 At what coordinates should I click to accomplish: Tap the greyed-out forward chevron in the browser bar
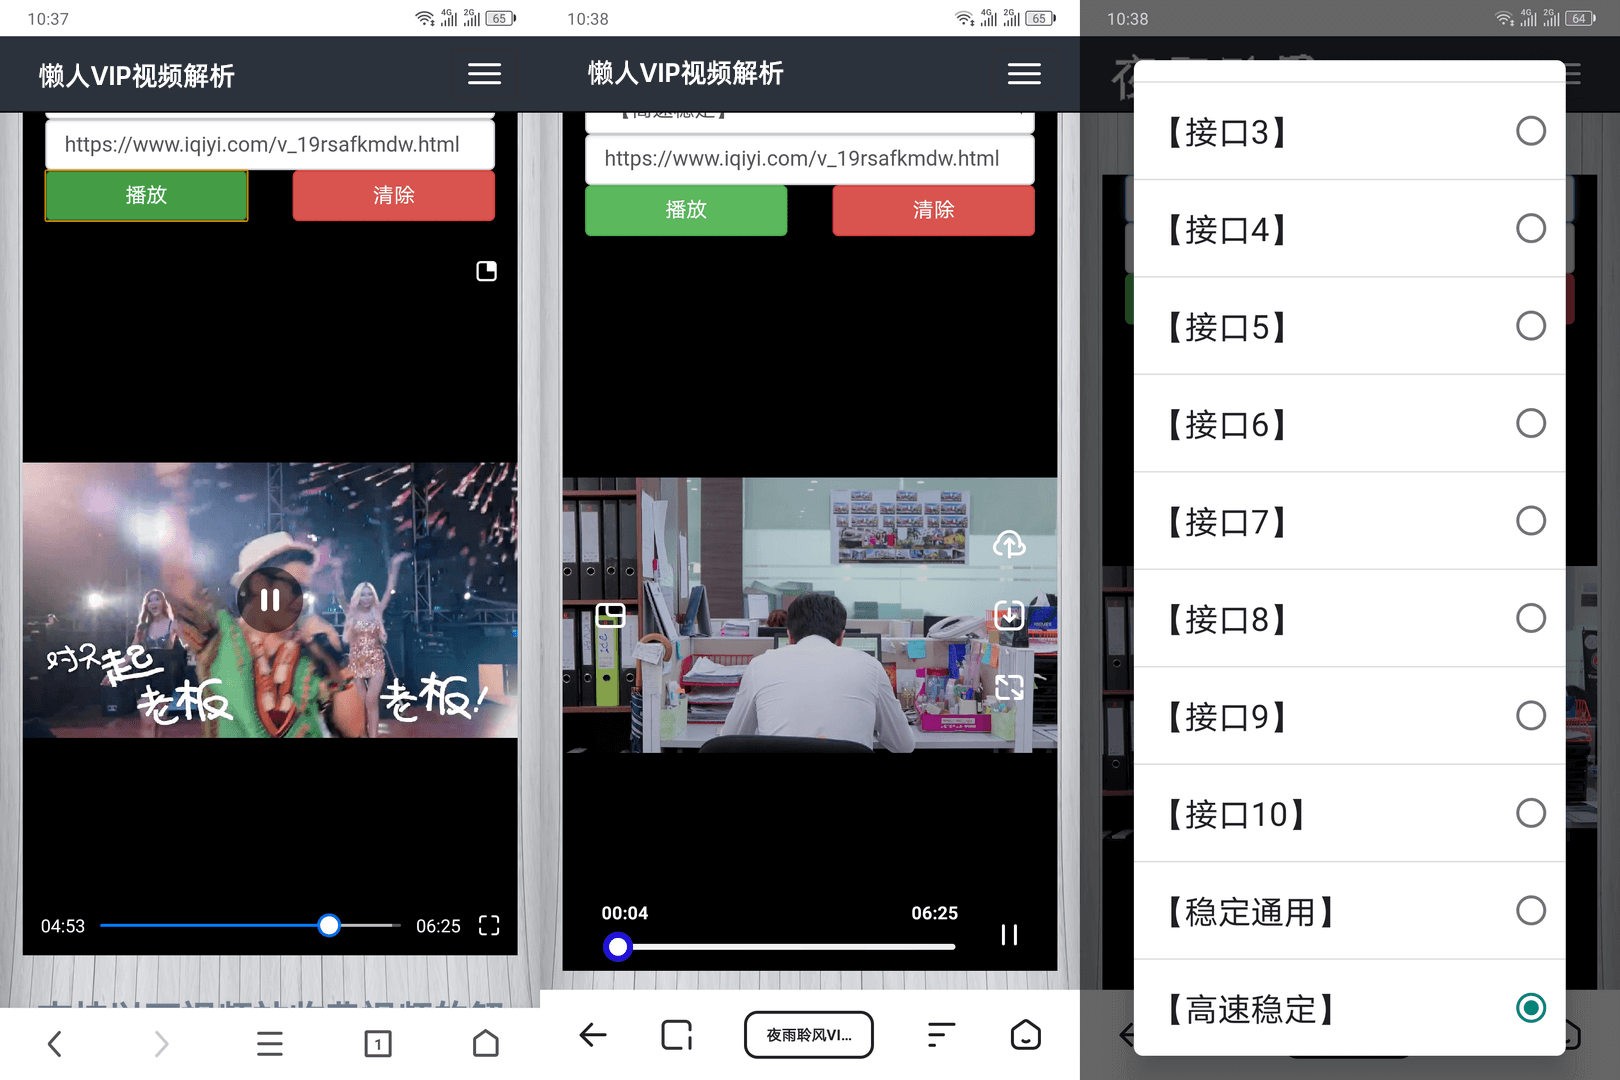coord(161,1044)
